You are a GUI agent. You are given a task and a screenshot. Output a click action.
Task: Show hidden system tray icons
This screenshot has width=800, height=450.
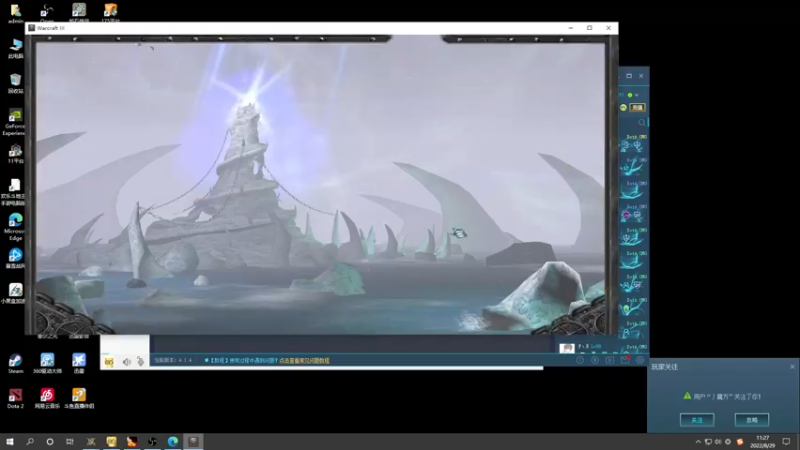coord(698,442)
